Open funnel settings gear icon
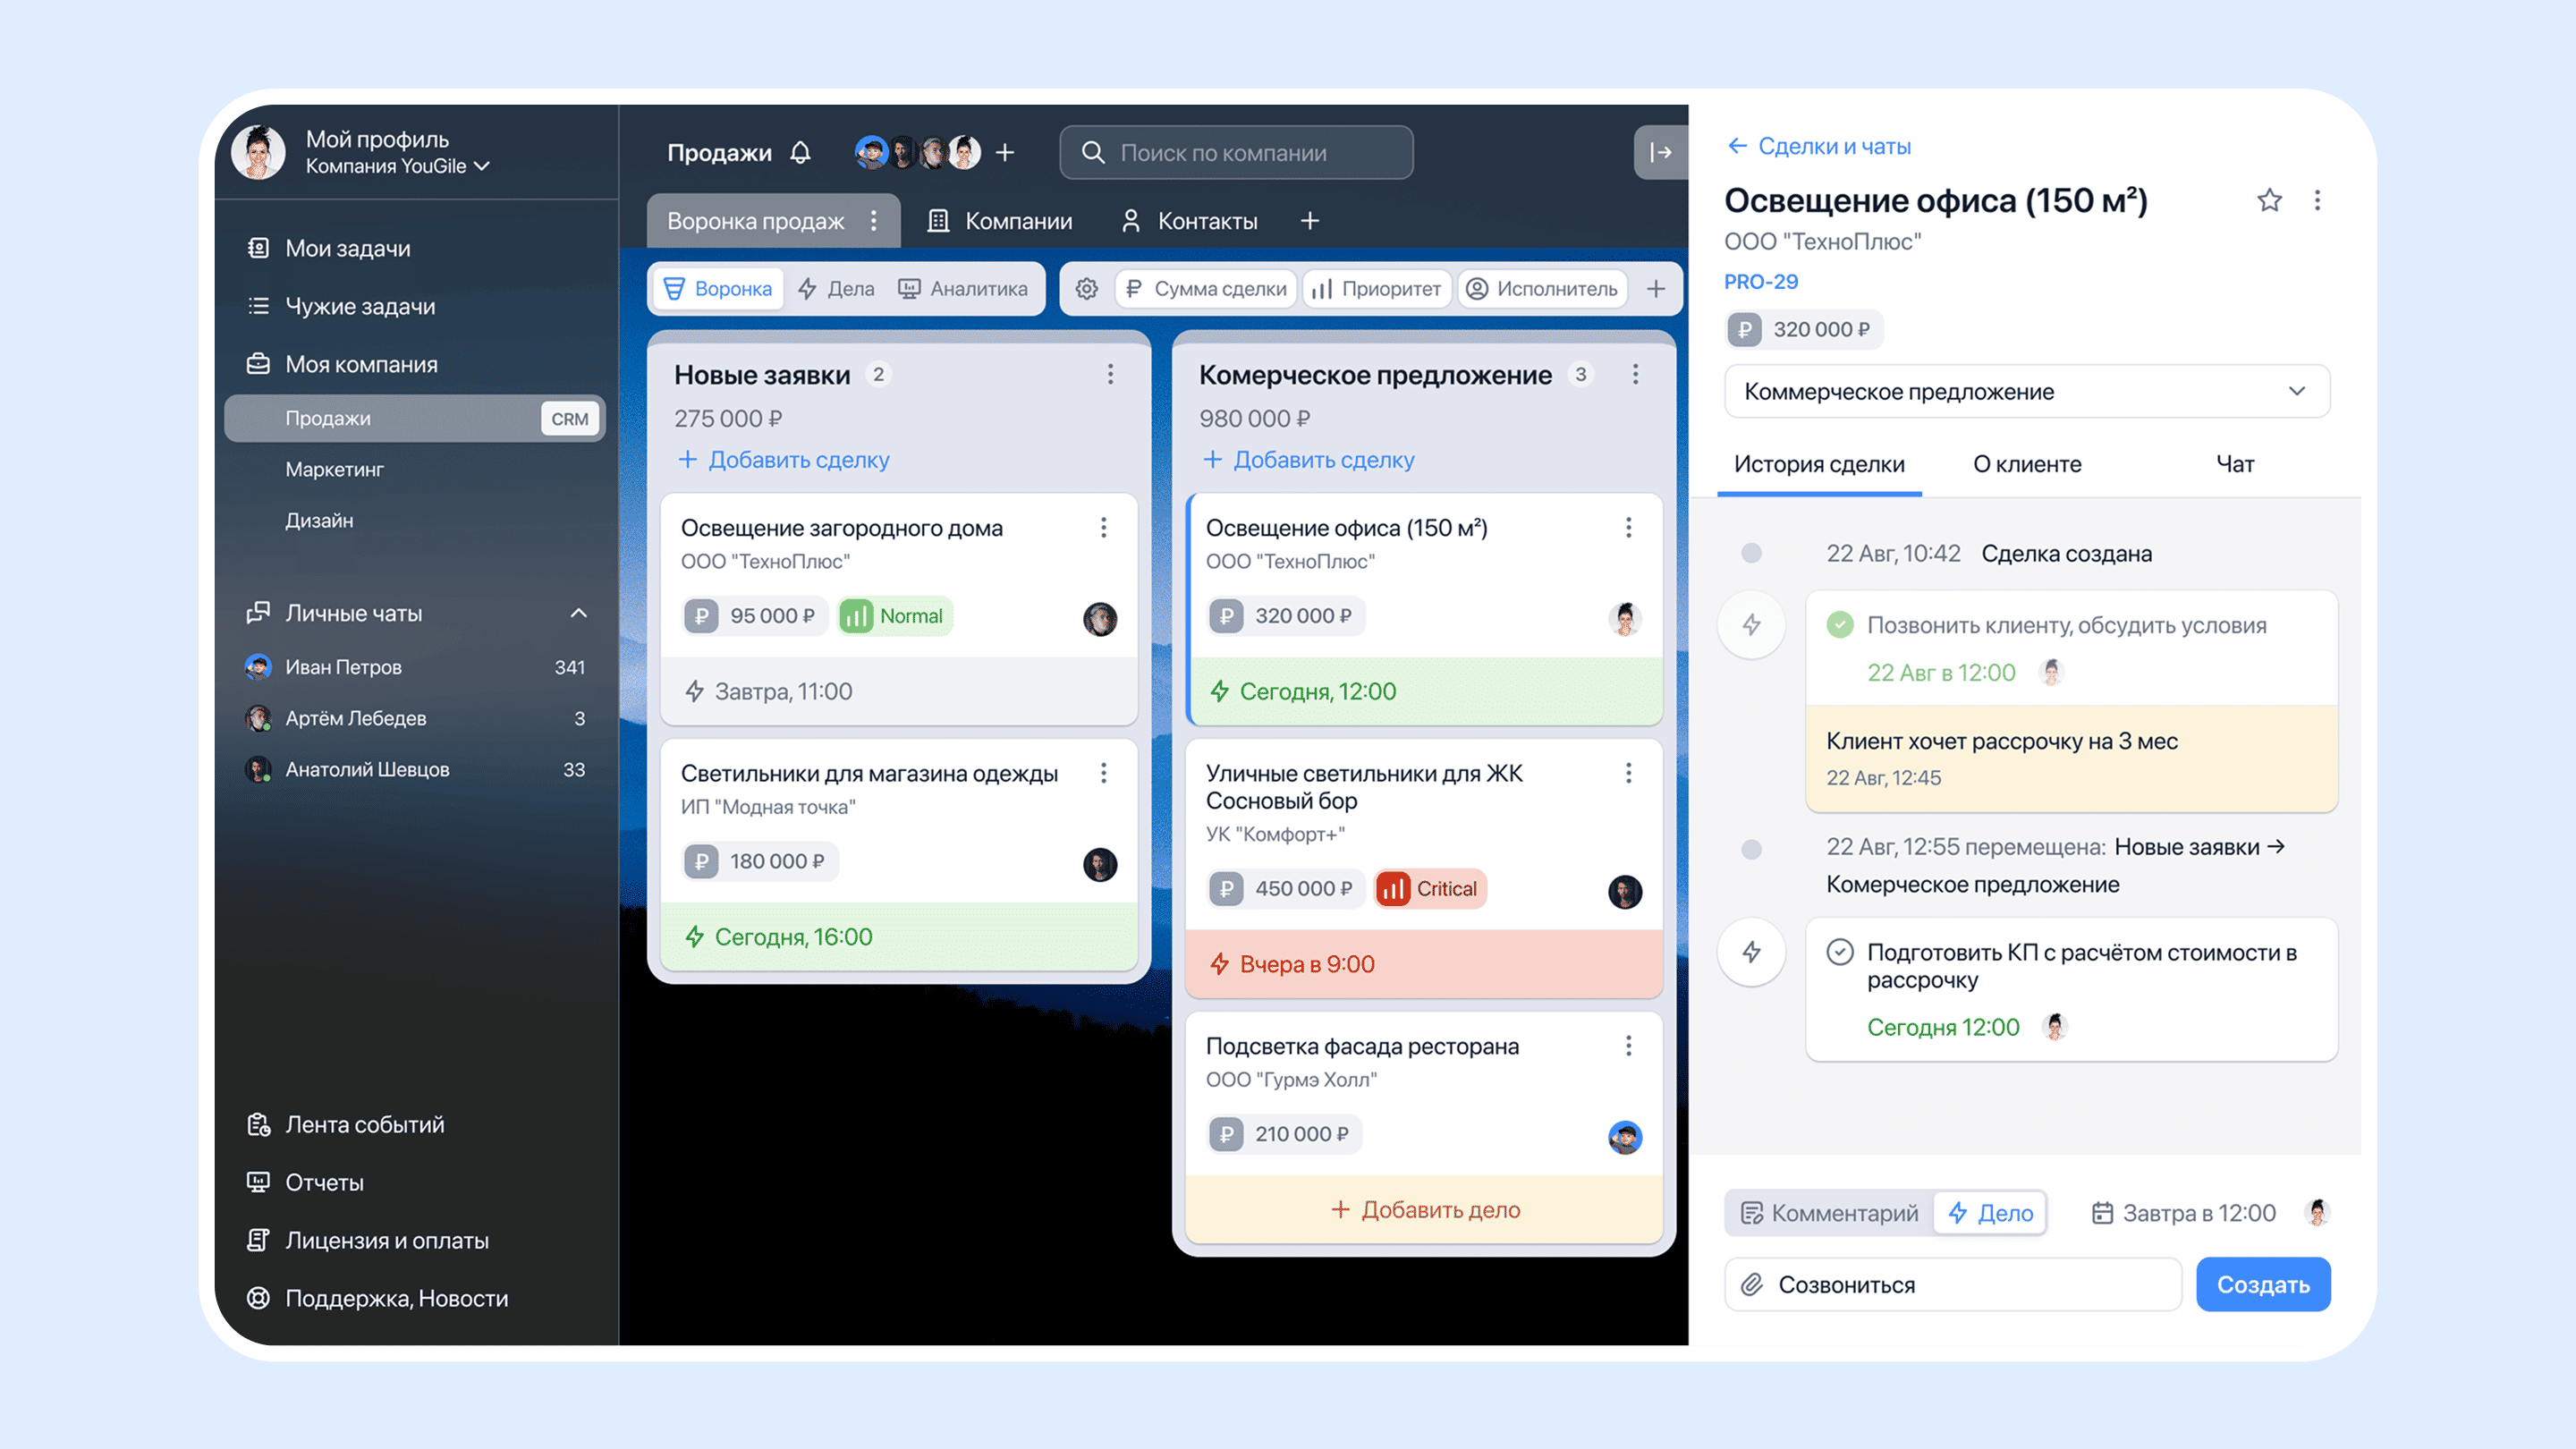The width and height of the screenshot is (2576, 1449). point(1086,289)
